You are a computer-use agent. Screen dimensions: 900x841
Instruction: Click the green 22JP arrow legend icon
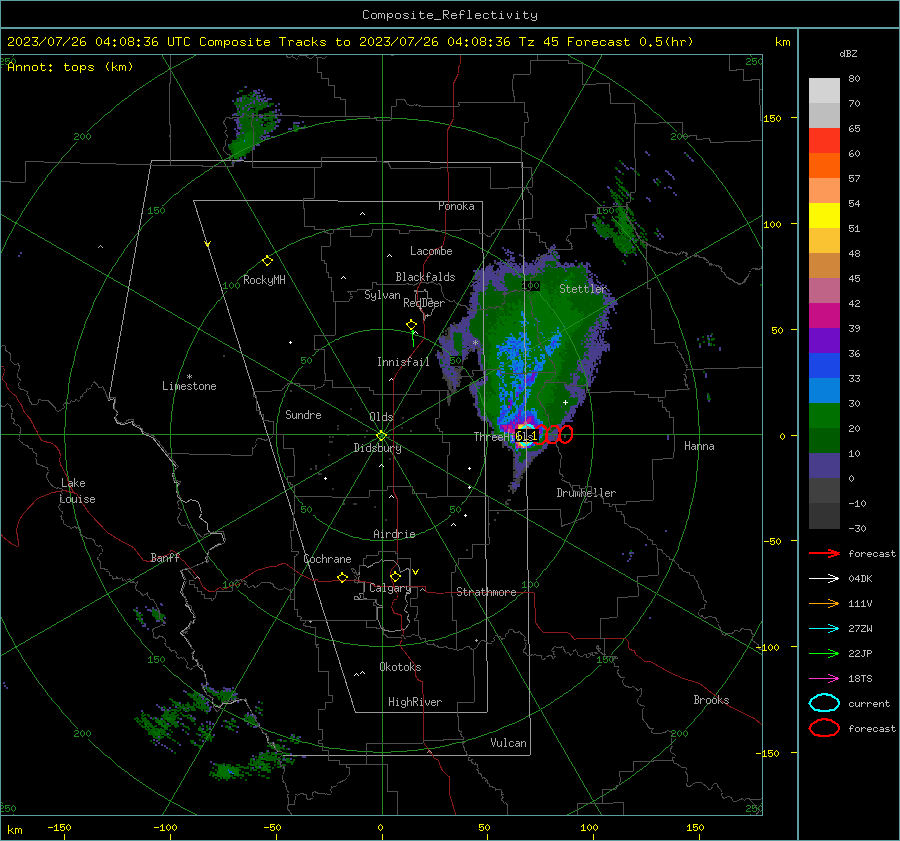click(824, 653)
